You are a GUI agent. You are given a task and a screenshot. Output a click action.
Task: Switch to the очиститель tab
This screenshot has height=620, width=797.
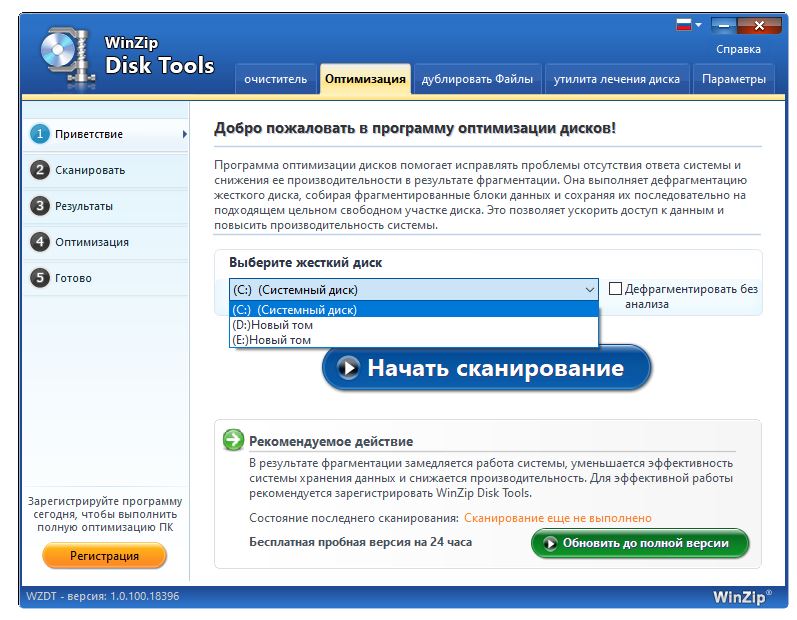275,79
